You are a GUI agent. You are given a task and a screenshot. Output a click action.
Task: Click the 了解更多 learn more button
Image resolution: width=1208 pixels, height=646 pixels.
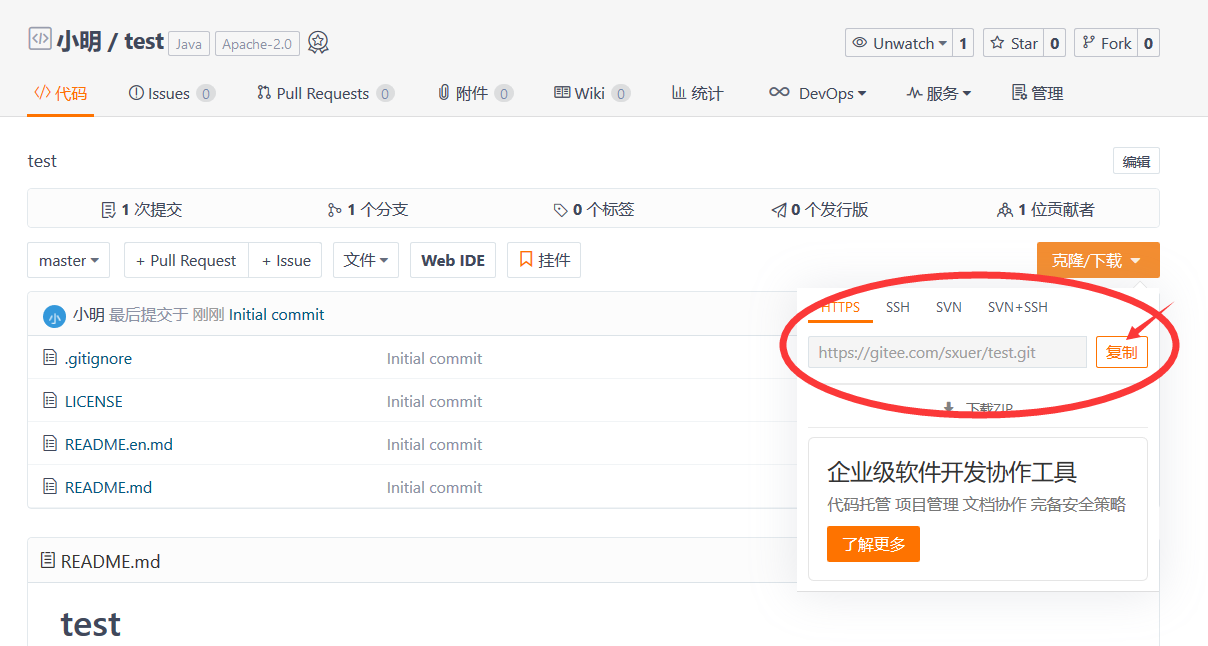[x=873, y=544]
